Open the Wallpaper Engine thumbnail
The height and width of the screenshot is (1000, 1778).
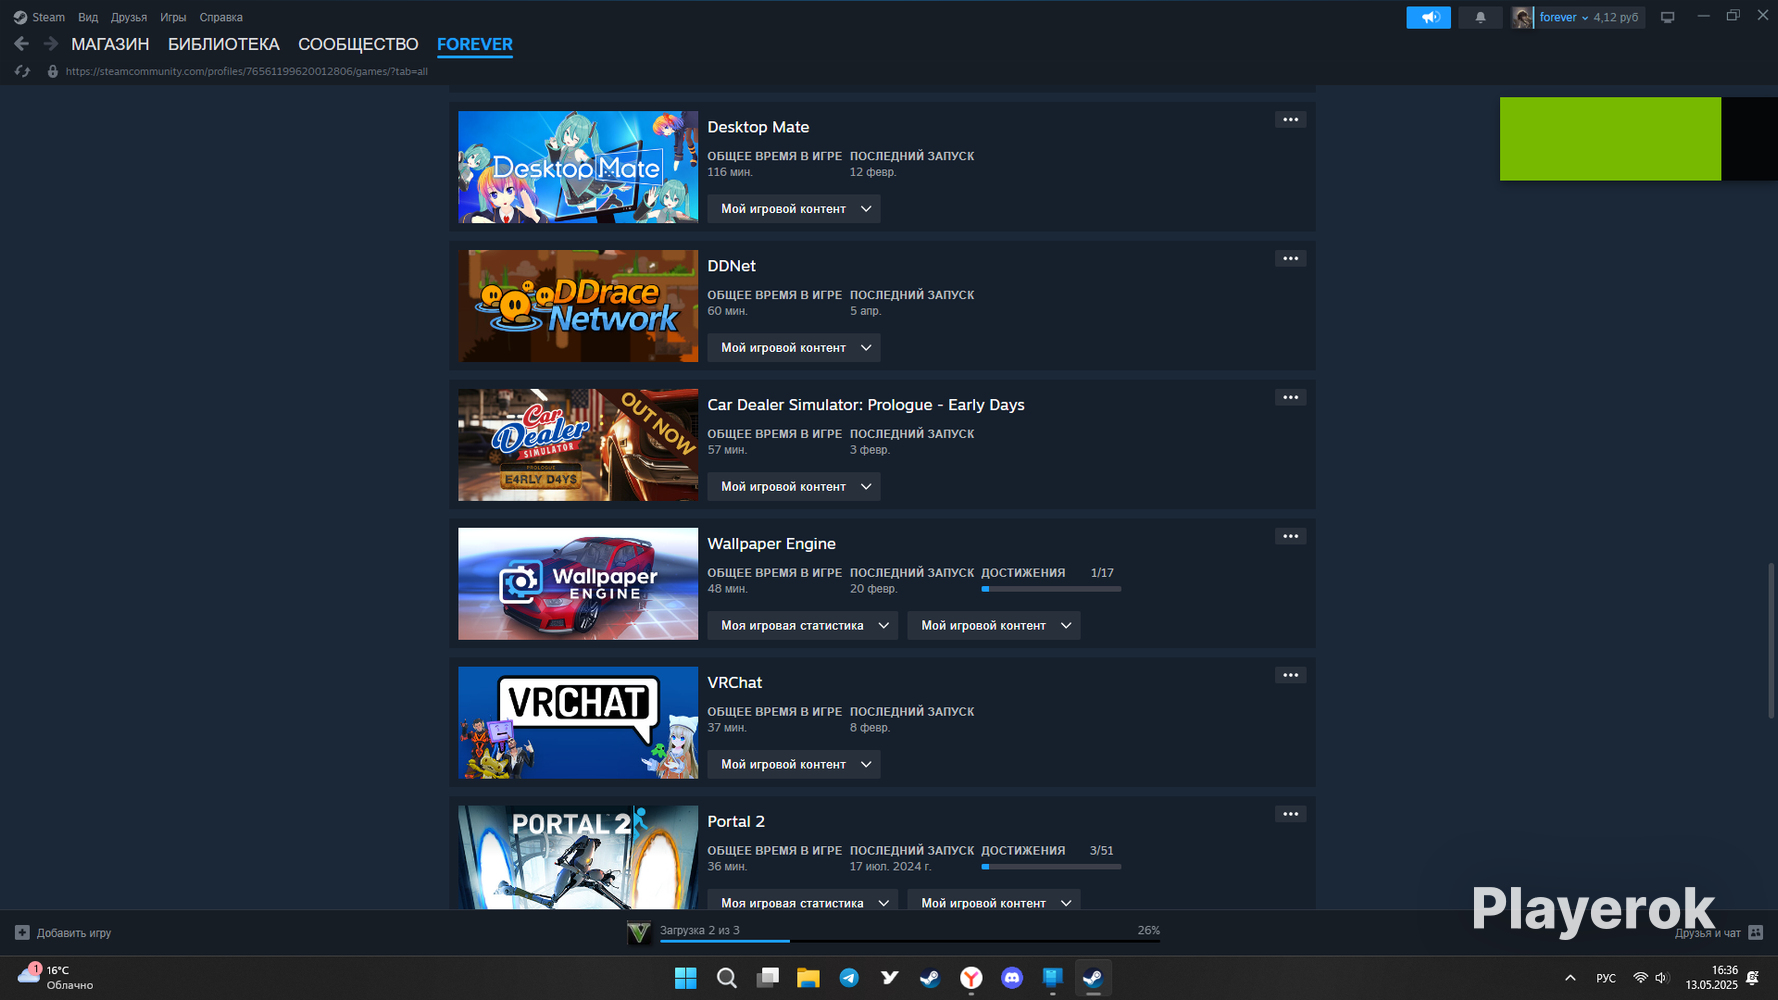coord(578,584)
